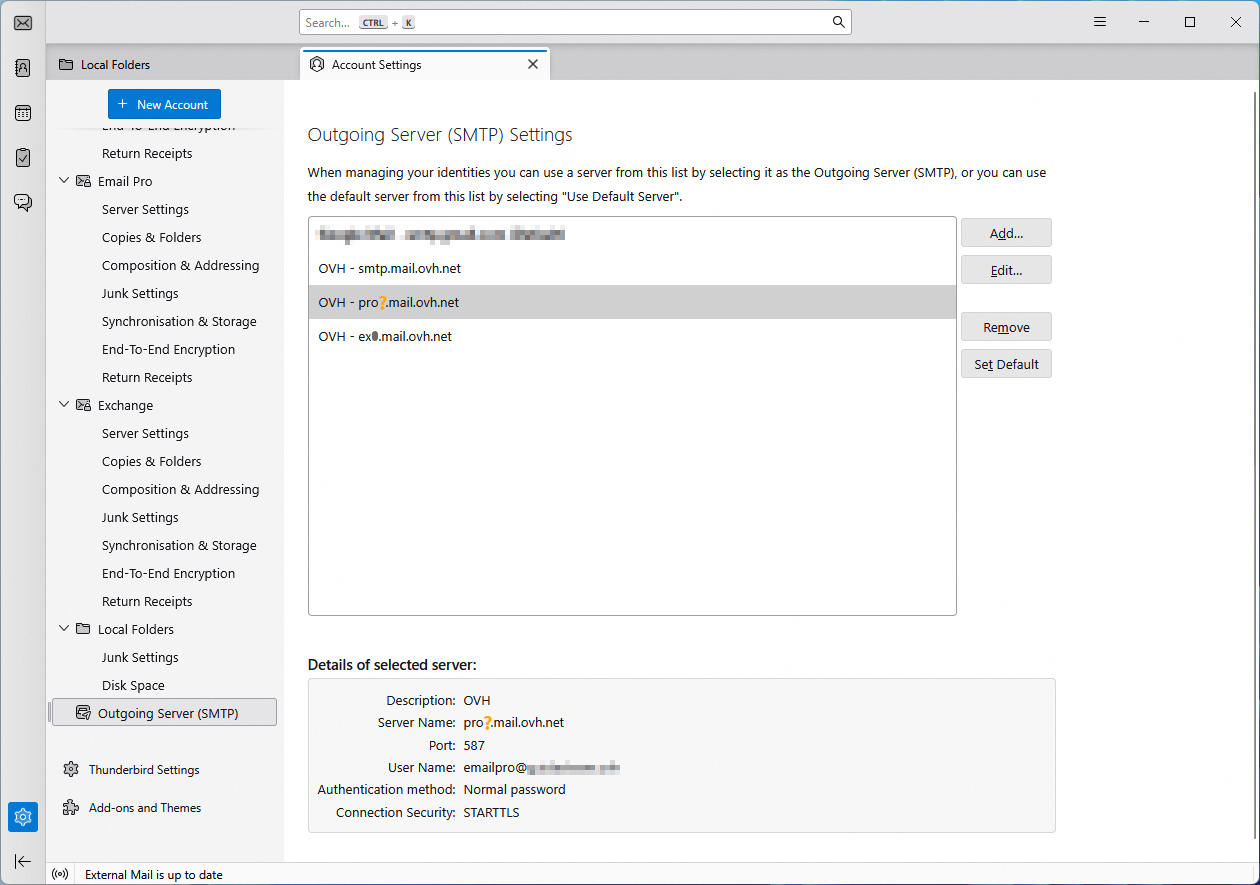Open the Address Book icon

[23, 68]
